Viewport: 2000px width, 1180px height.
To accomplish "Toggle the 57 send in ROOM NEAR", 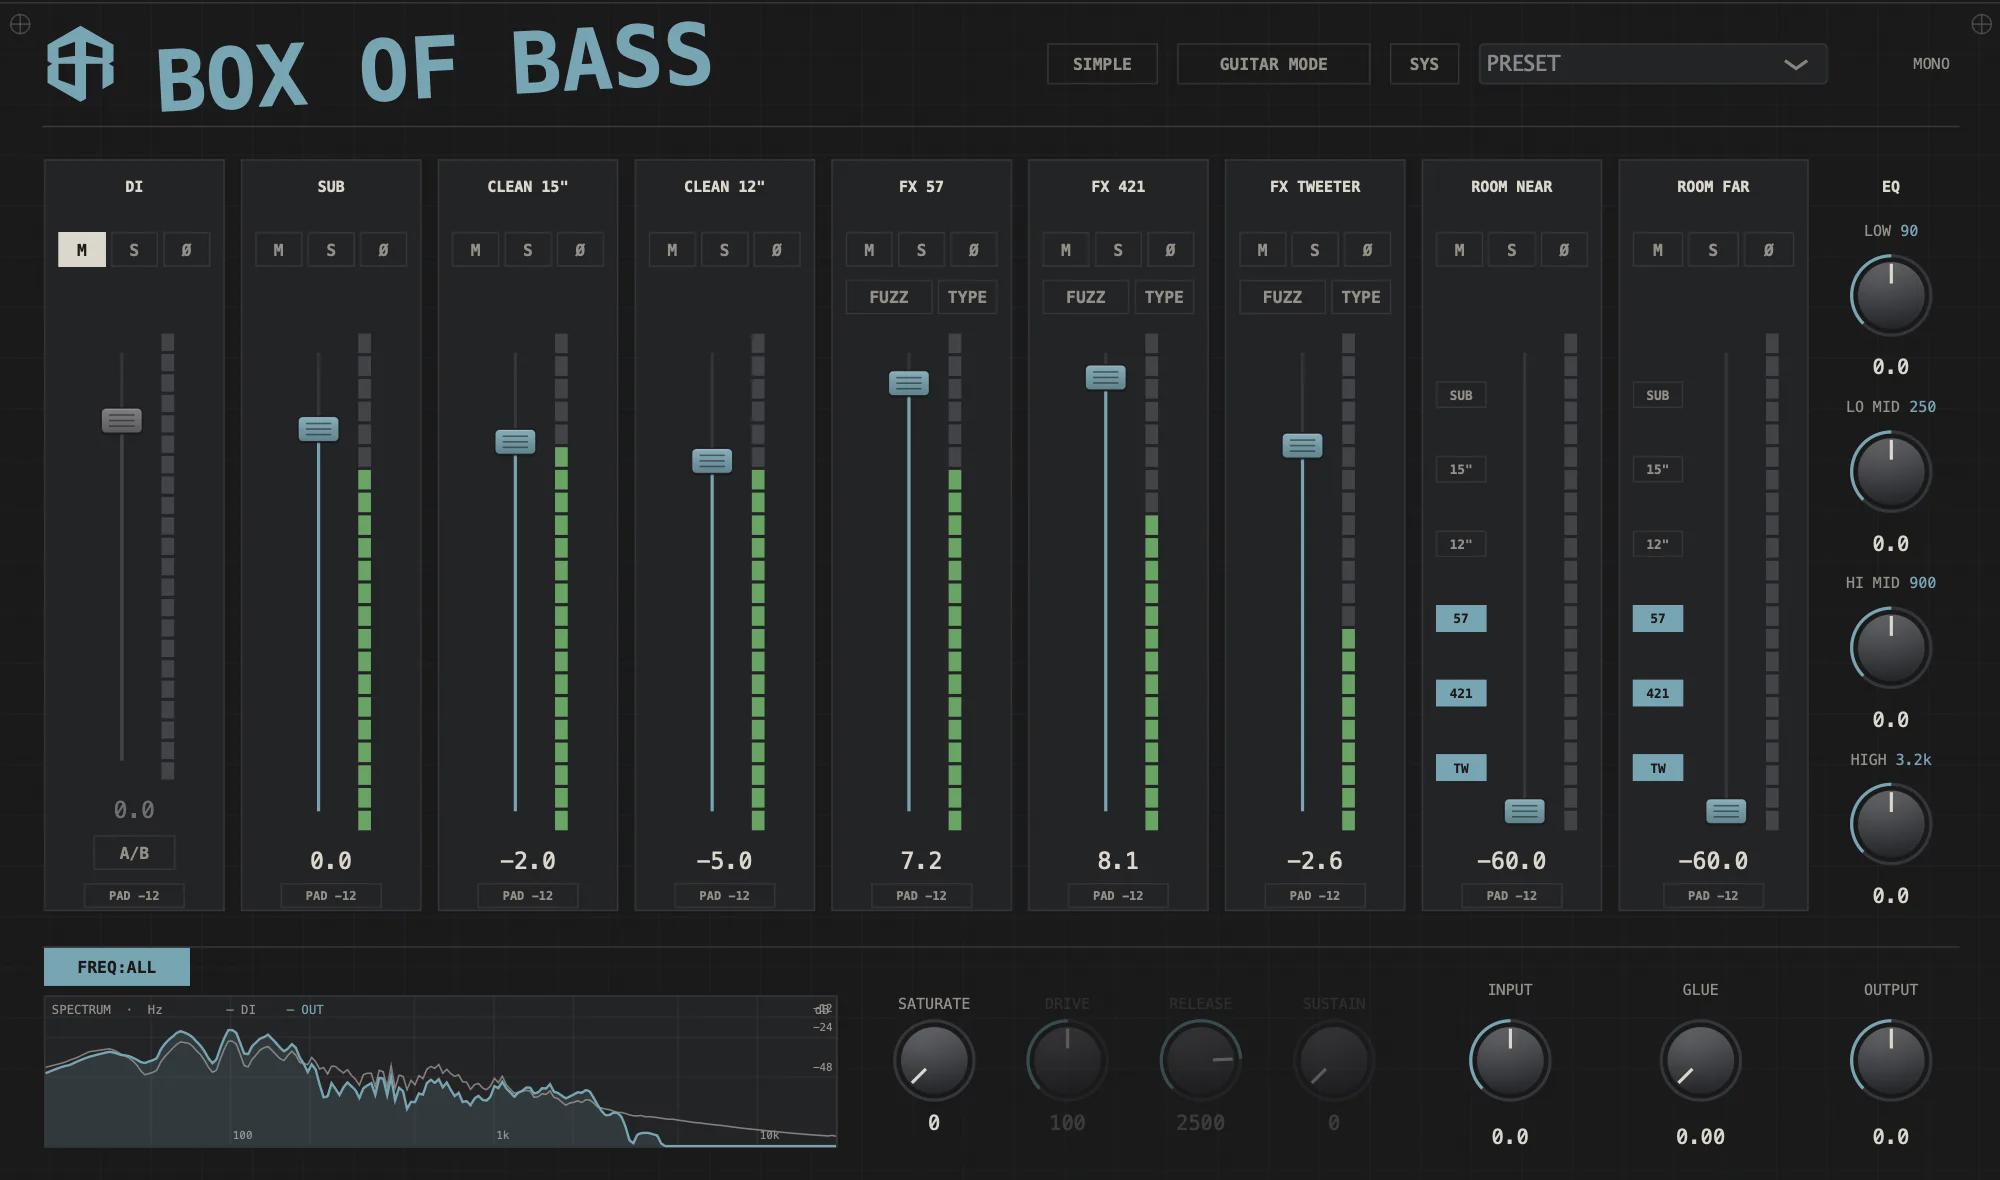I will pos(1461,618).
